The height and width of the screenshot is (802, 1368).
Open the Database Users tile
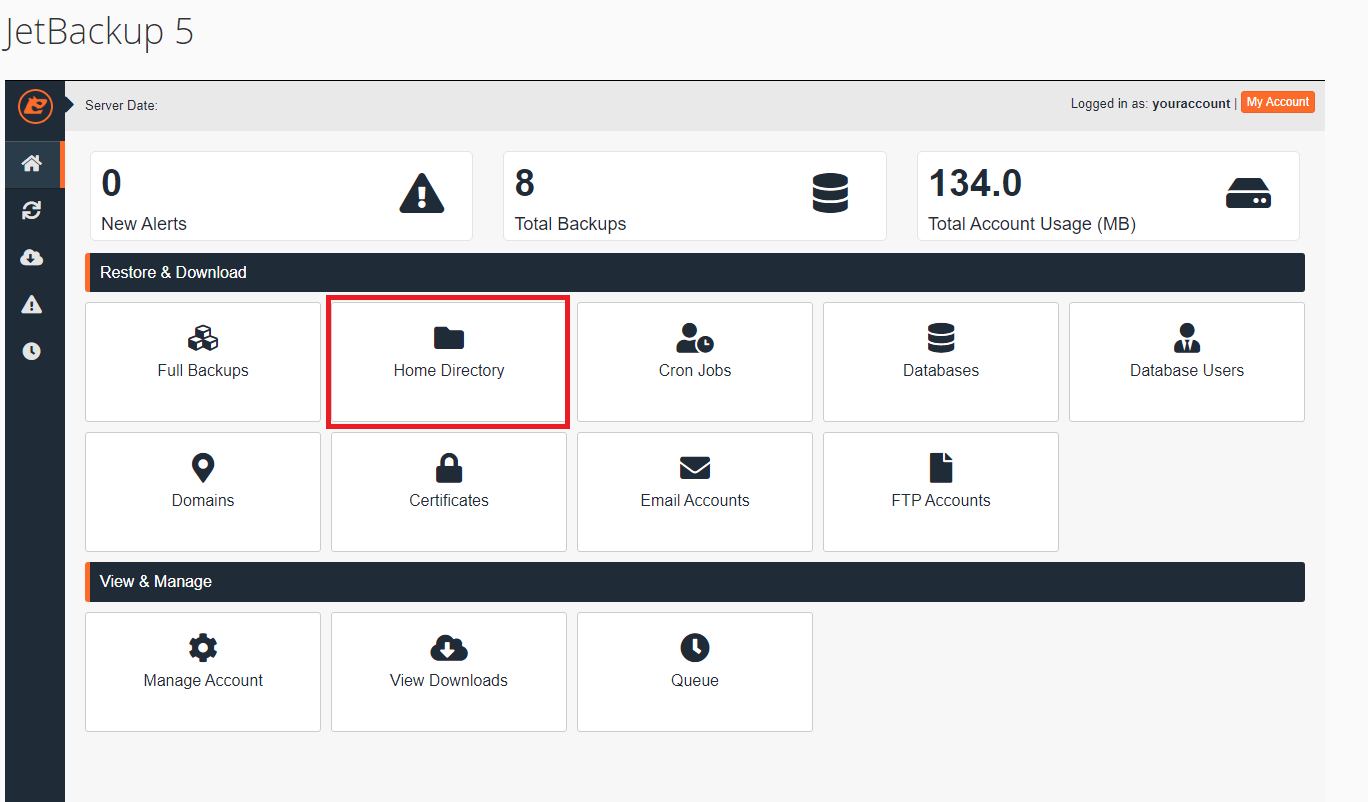pos(1187,362)
